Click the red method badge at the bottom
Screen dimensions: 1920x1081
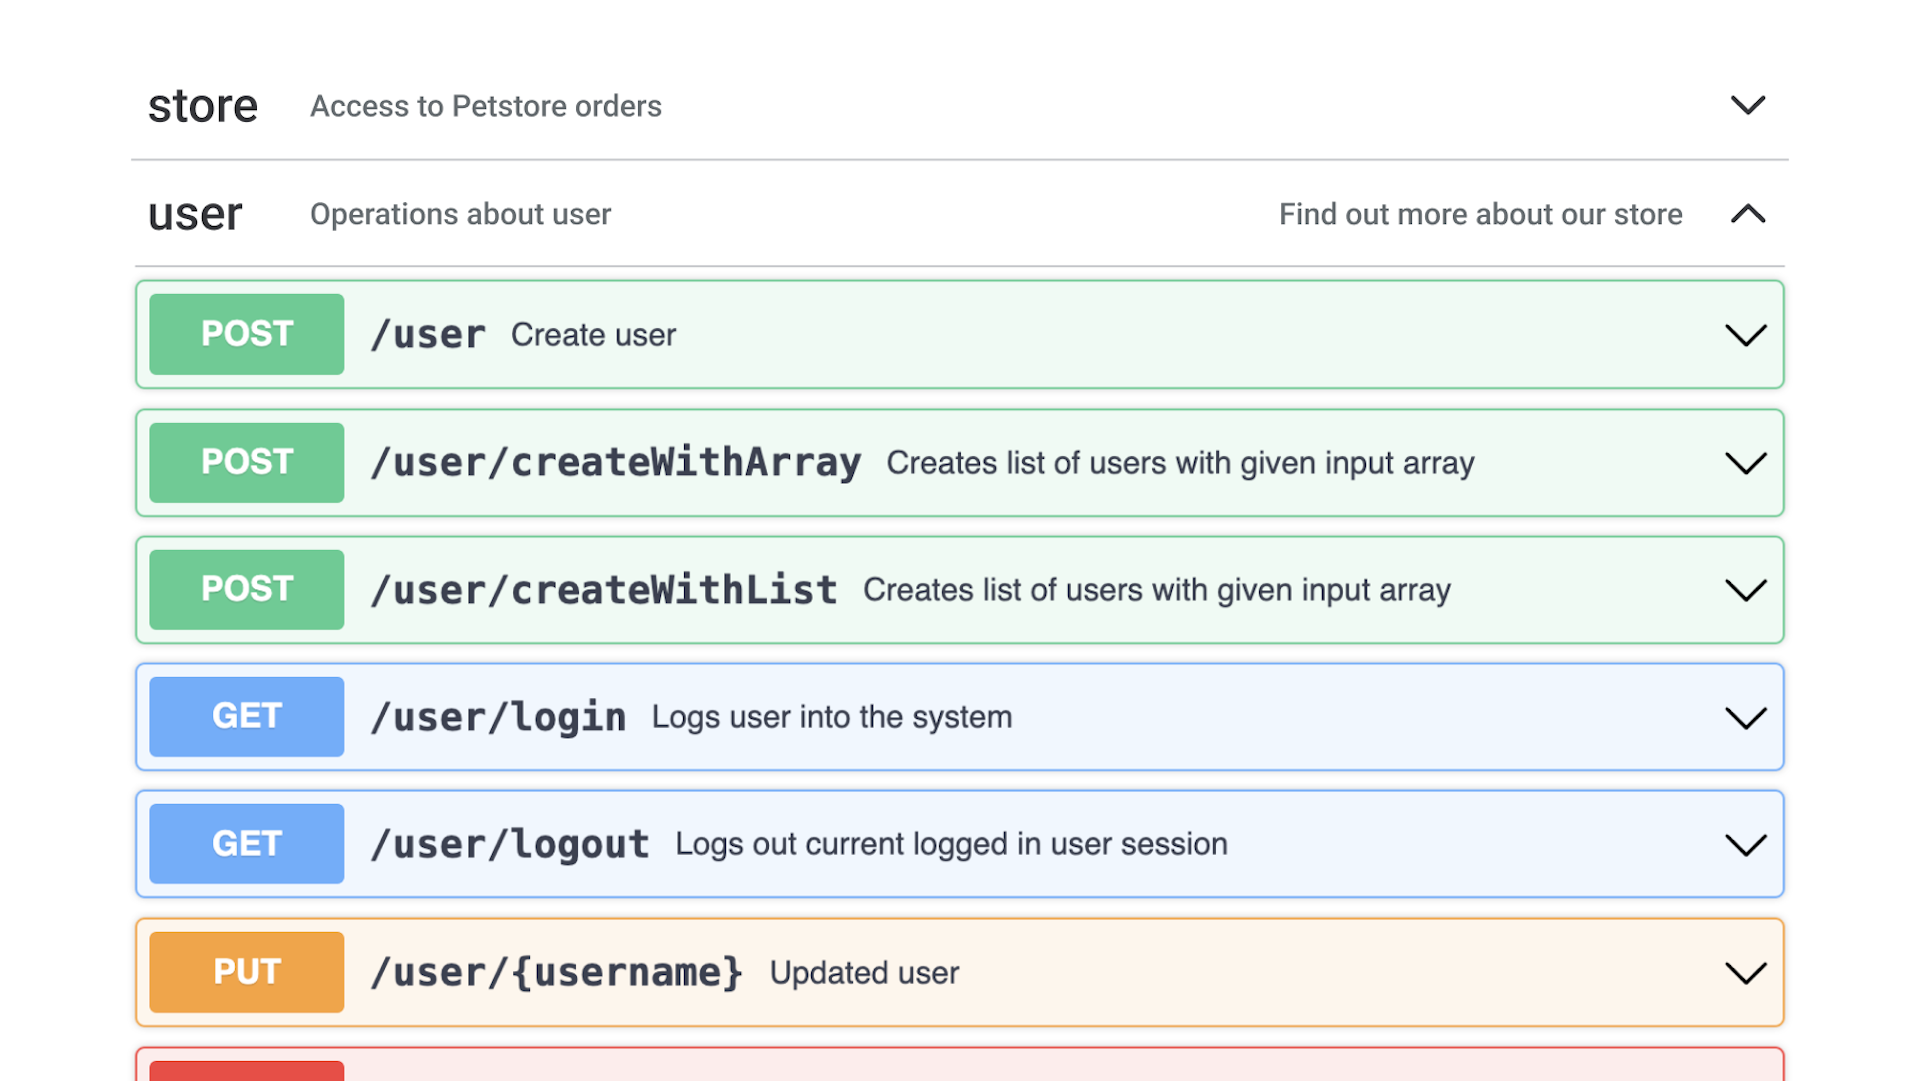pyautogui.click(x=246, y=1072)
